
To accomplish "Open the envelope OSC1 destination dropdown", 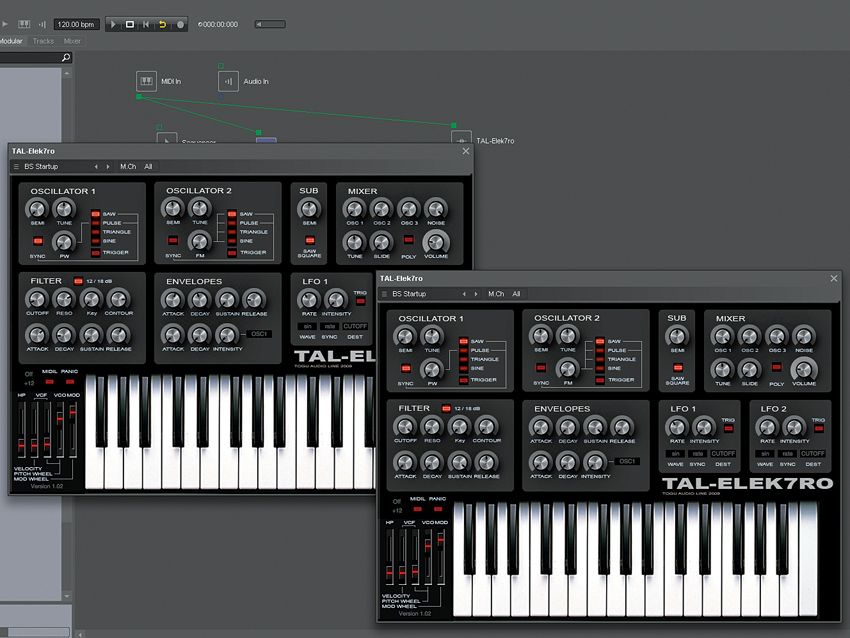I will [x=627, y=461].
